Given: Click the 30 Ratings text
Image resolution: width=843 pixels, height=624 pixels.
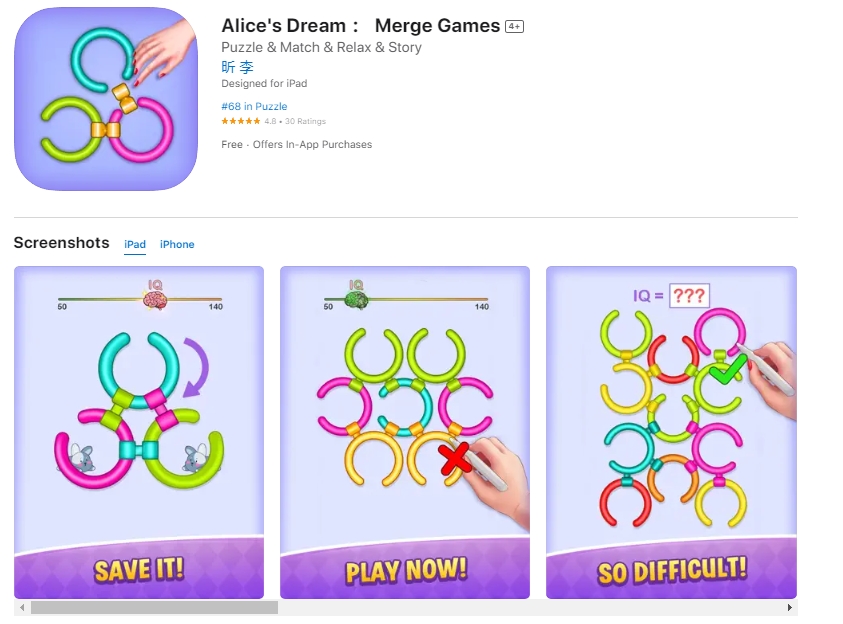Looking at the screenshot, I should pyautogui.click(x=305, y=121).
